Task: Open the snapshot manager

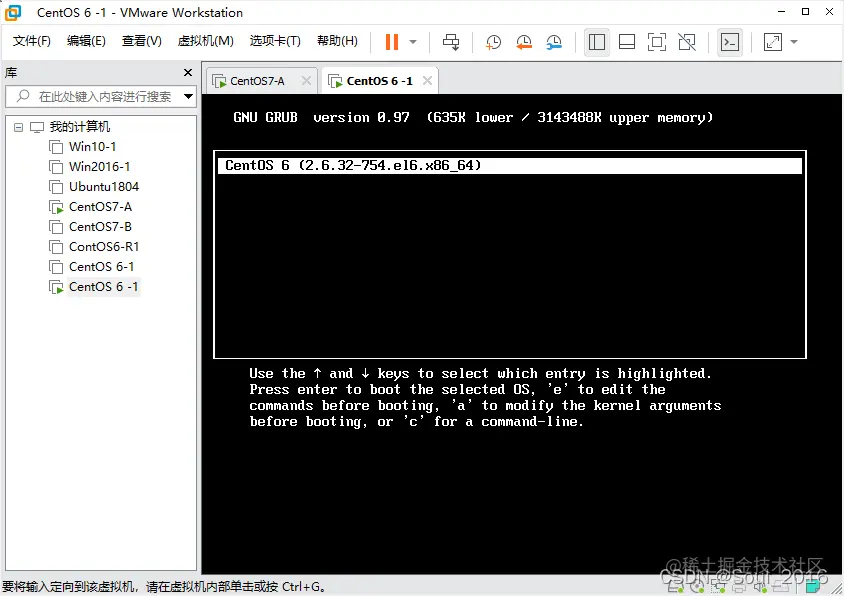Action: coord(554,42)
